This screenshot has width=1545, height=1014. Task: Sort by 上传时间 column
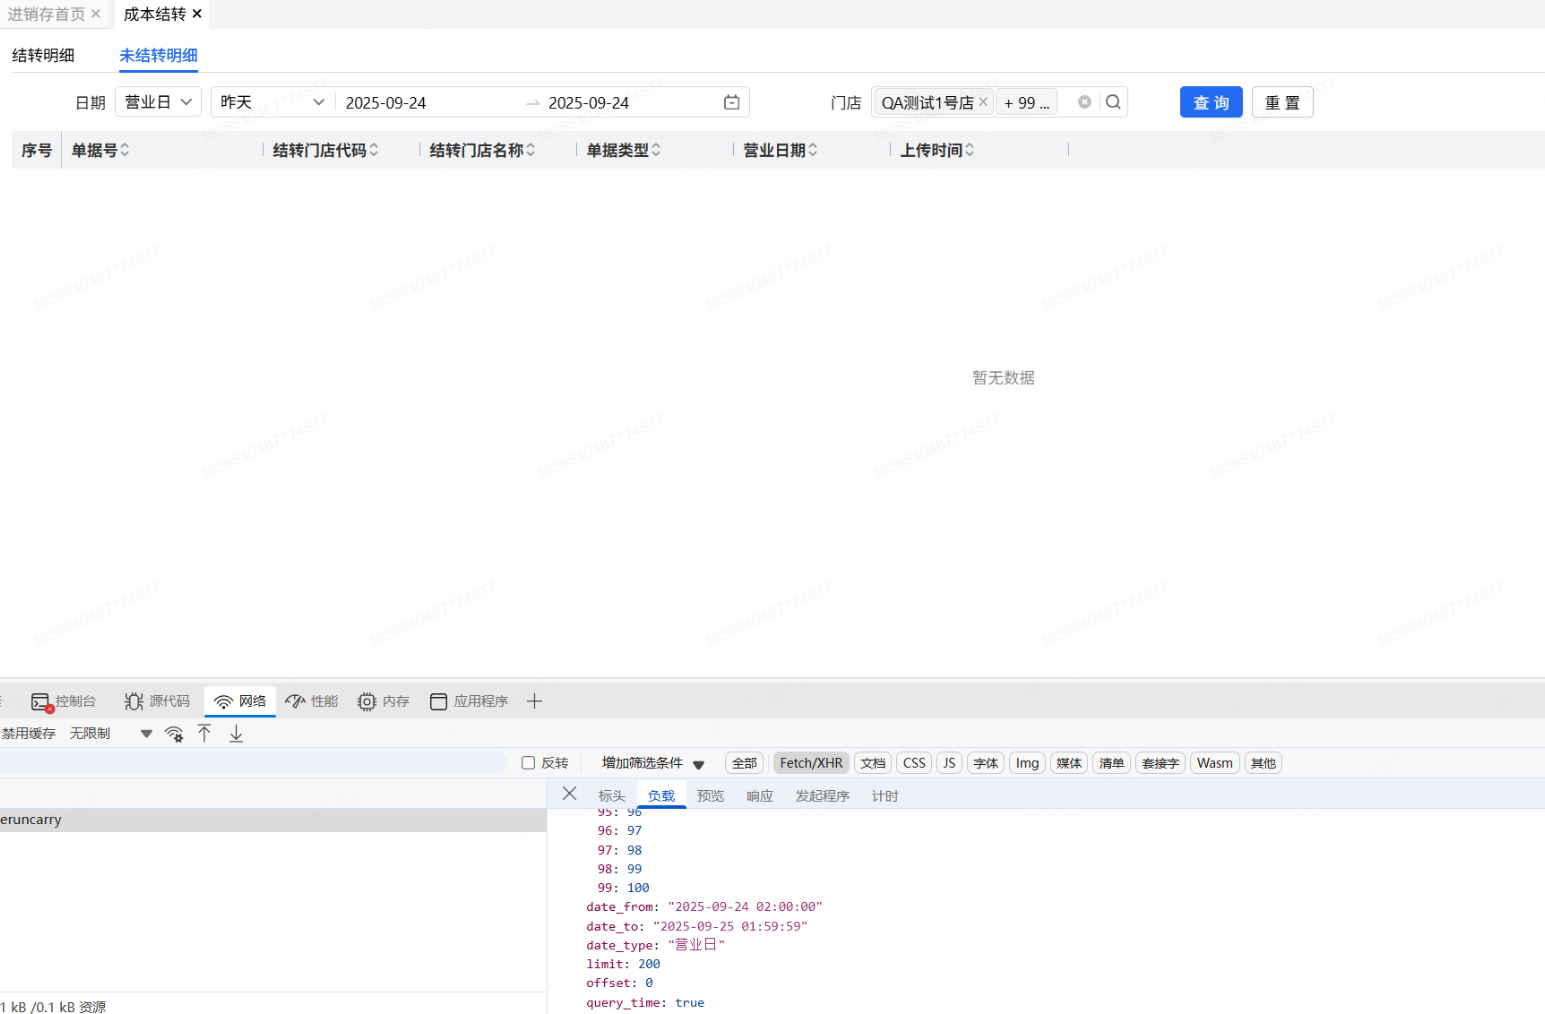[969, 150]
